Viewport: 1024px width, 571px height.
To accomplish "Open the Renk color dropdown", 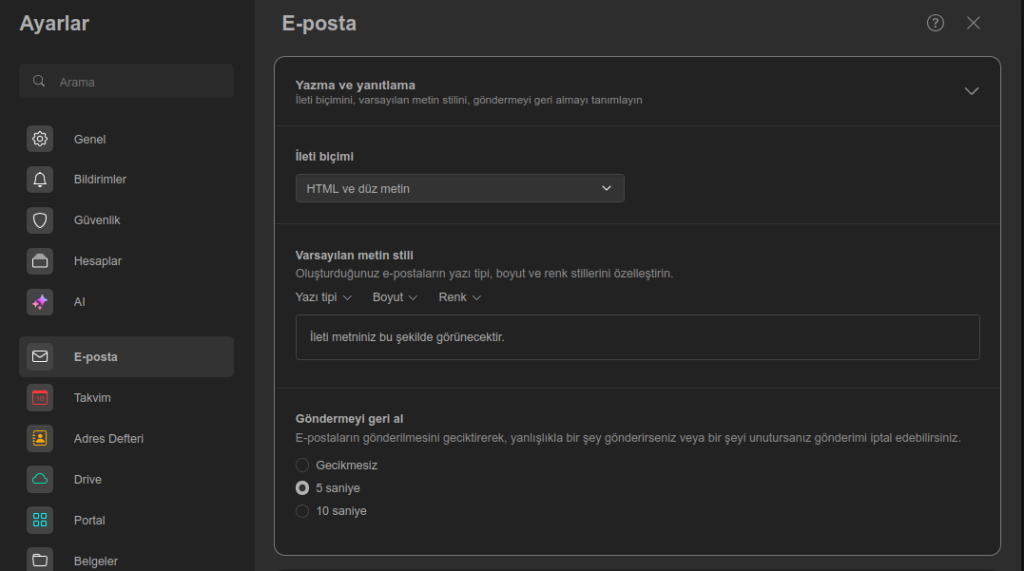I will (460, 297).
